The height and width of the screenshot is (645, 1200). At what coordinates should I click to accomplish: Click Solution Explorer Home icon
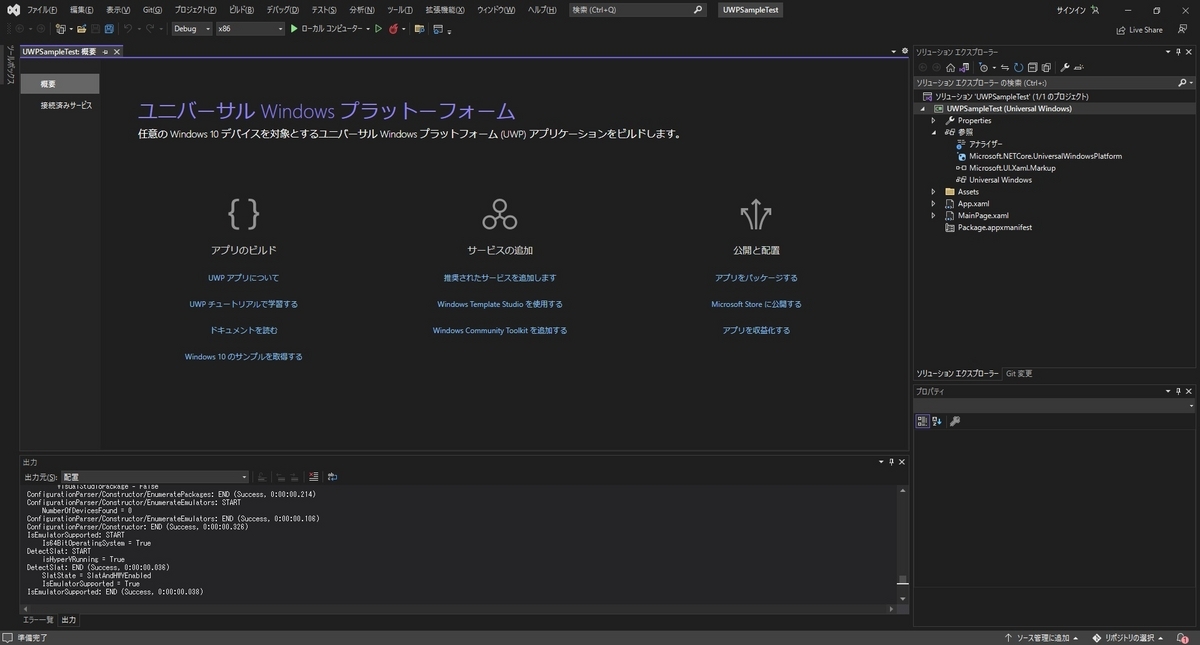[951, 68]
